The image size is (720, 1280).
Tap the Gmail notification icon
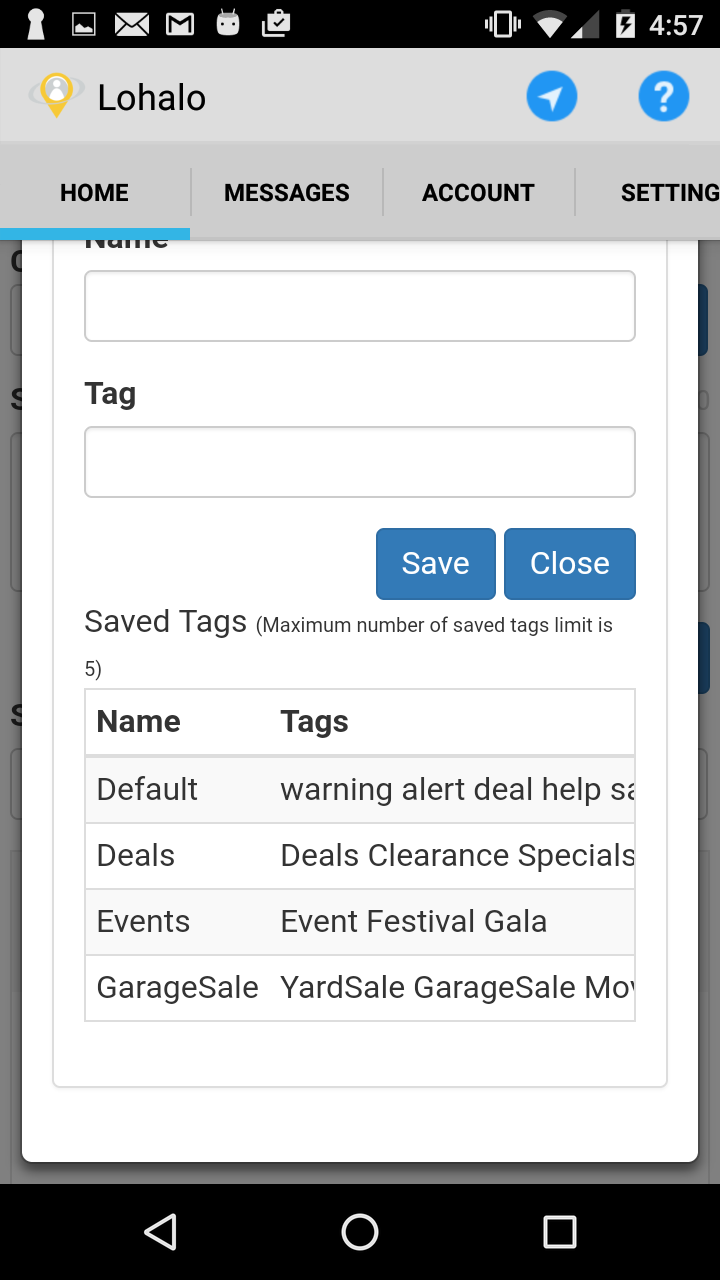click(180, 24)
